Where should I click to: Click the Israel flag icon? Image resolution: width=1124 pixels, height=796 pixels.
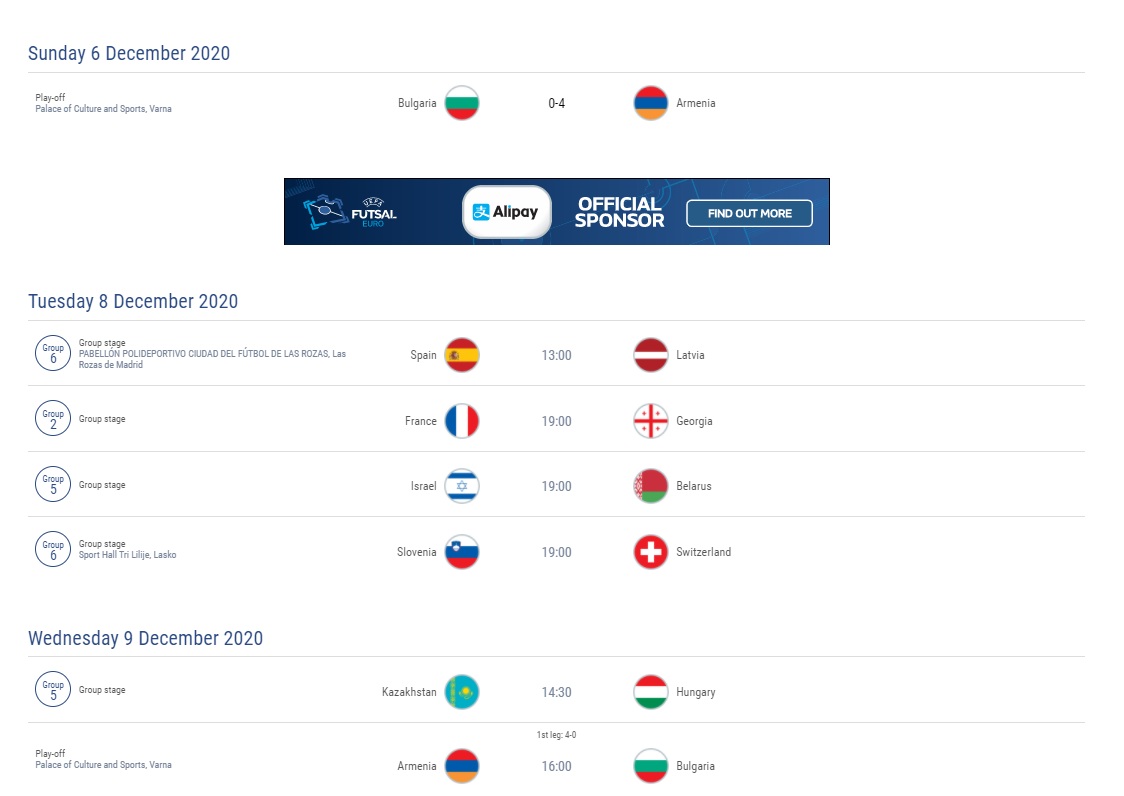coord(462,486)
